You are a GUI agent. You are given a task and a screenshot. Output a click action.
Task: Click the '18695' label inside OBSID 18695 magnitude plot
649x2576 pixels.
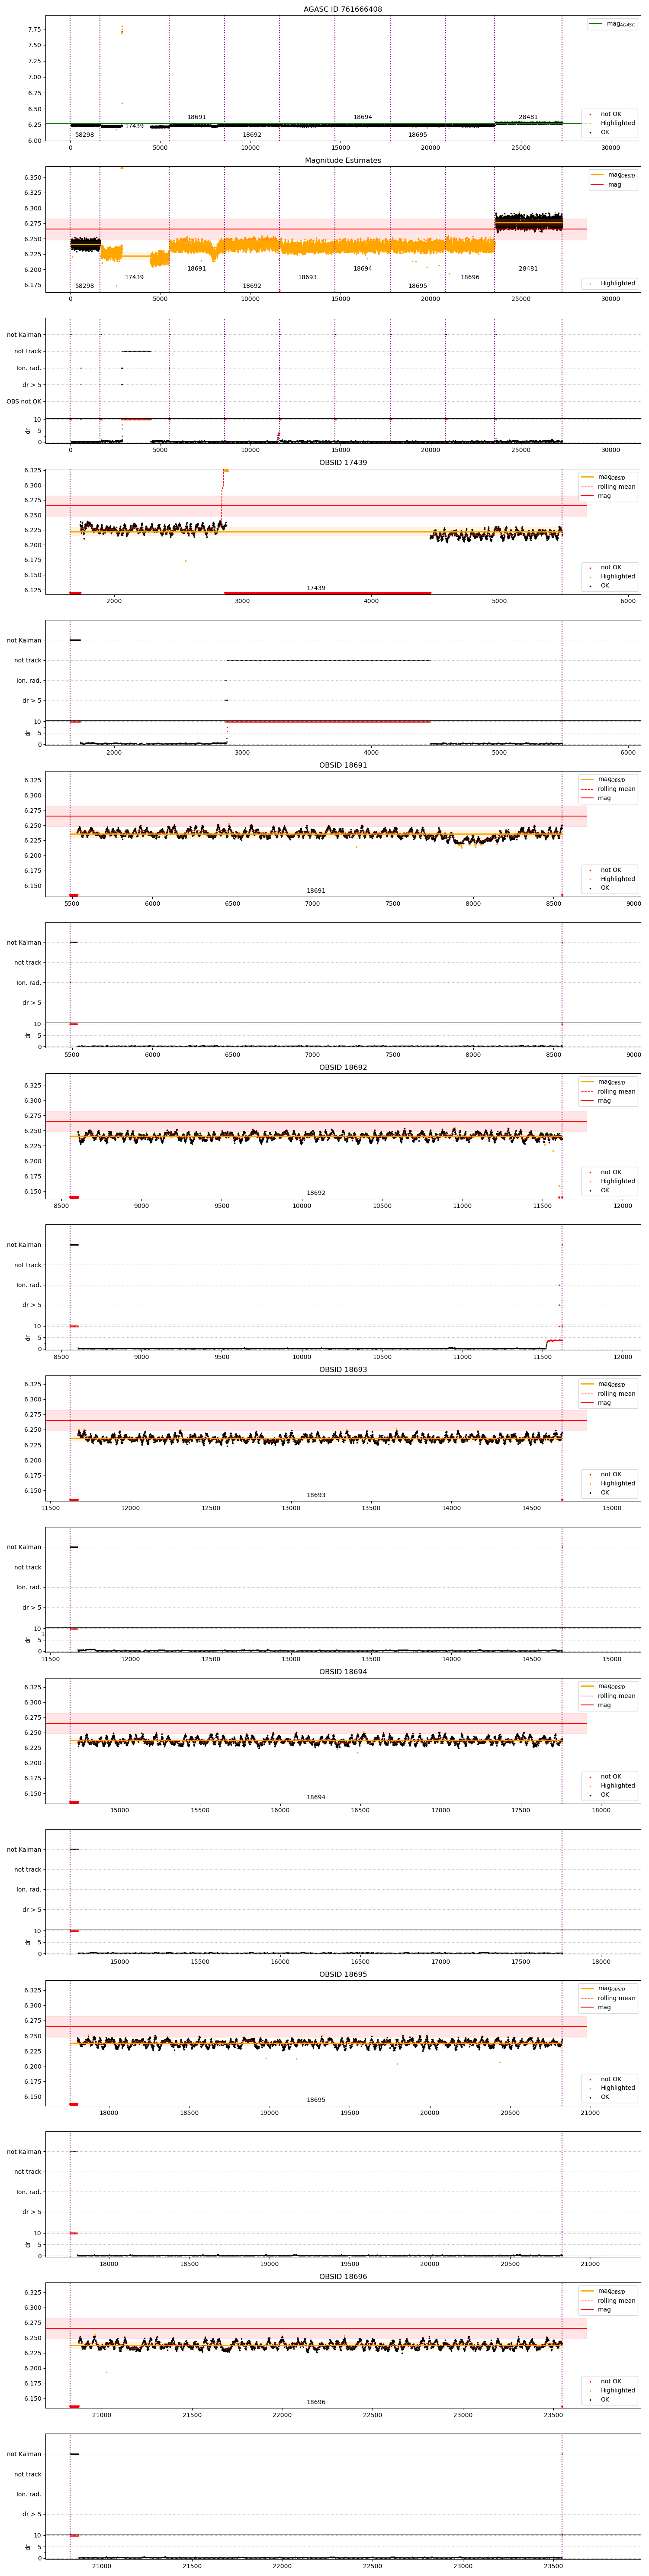pos(316,2100)
